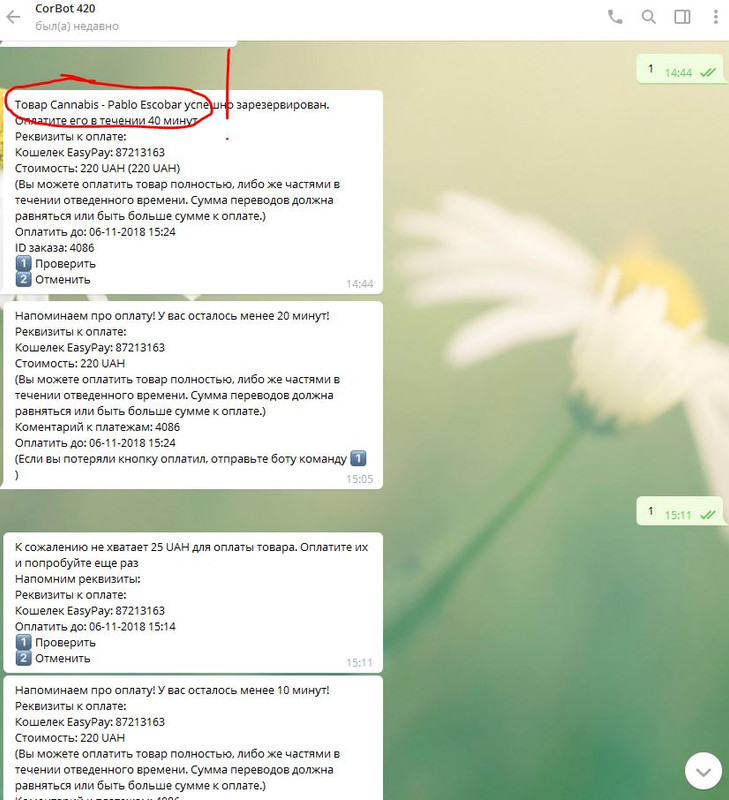This screenshot has height=800, width=729.
Task: Click '1 Проверить' in the 15:11 message
Action: [55, 642]
